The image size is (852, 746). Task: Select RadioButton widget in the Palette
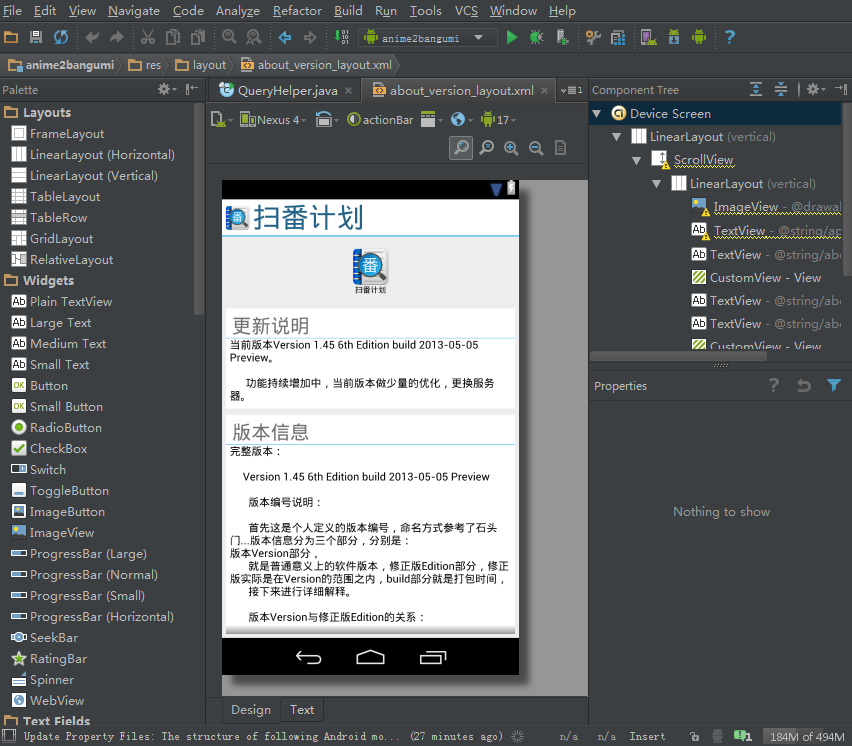(x=66, y=428)
